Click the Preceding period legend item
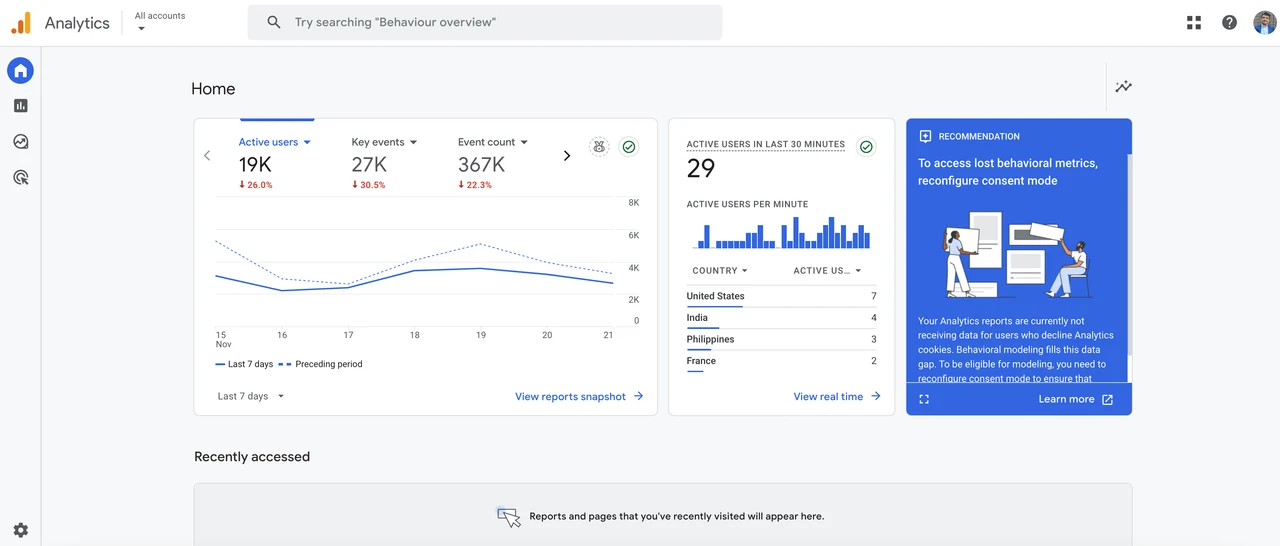 point(320,364)
